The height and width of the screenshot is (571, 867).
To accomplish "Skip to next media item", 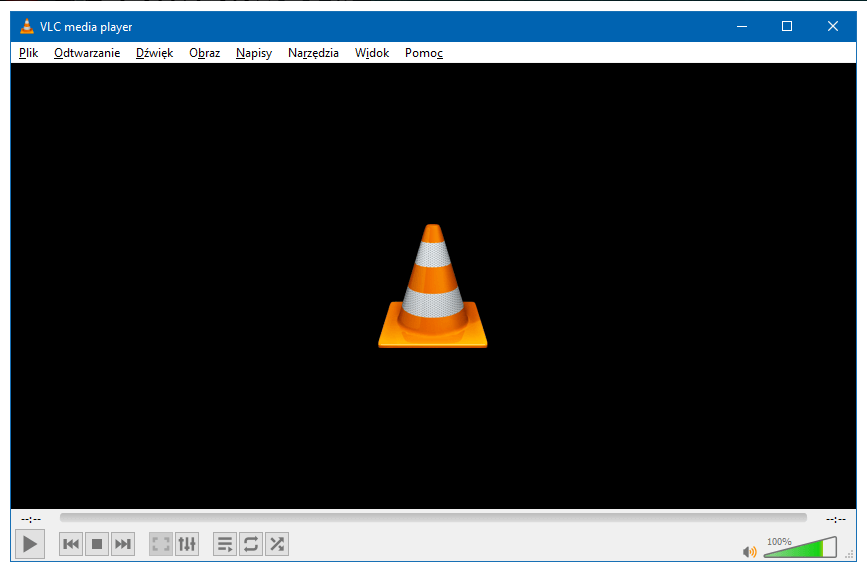I will (122, 544).
